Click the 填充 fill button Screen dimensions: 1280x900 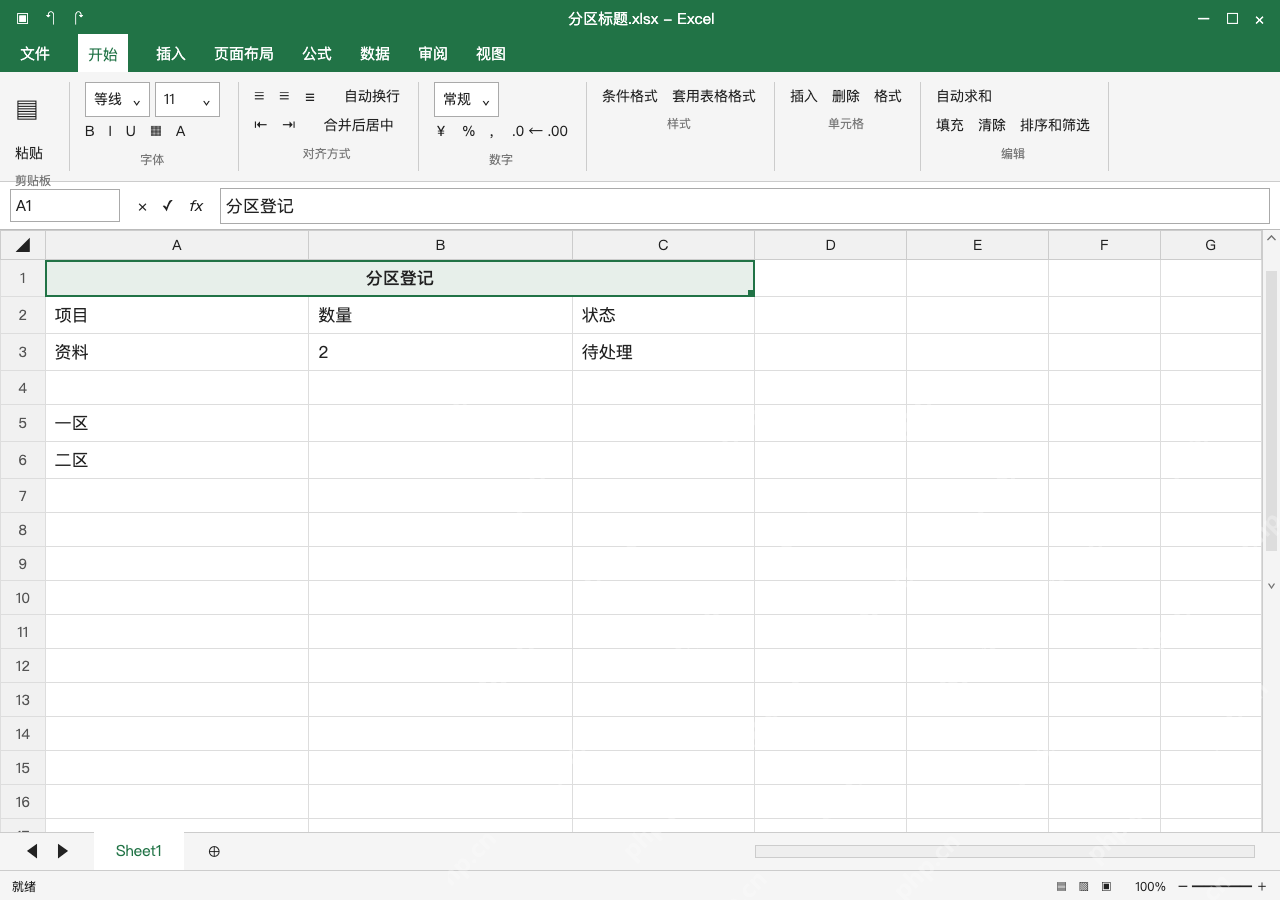(x=950, y=125)
